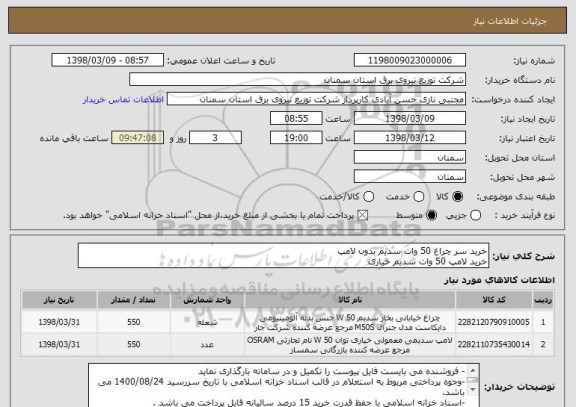Click the announcement date field 1398/03/09 - 08:57
This screenshot has height=407, width=576.
point(108,60)
